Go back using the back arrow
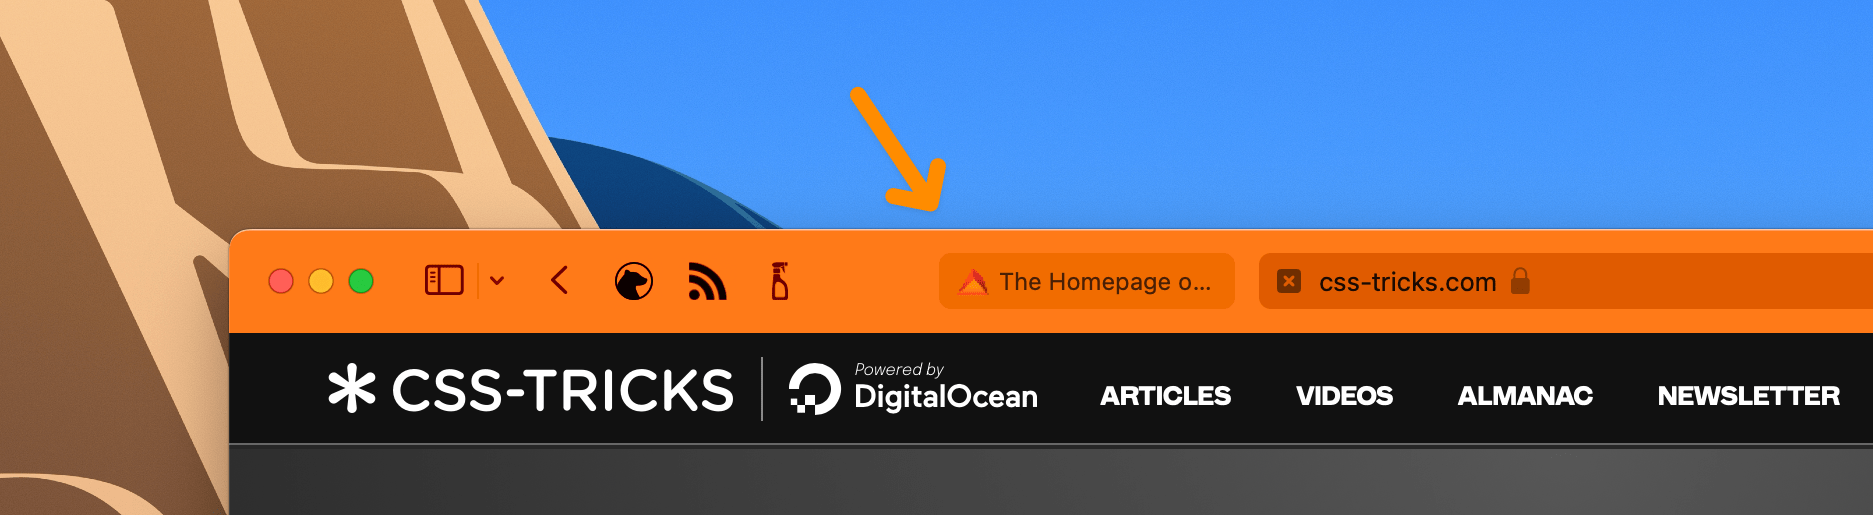This screenshot has height=515, width=1873. point(560,281)
